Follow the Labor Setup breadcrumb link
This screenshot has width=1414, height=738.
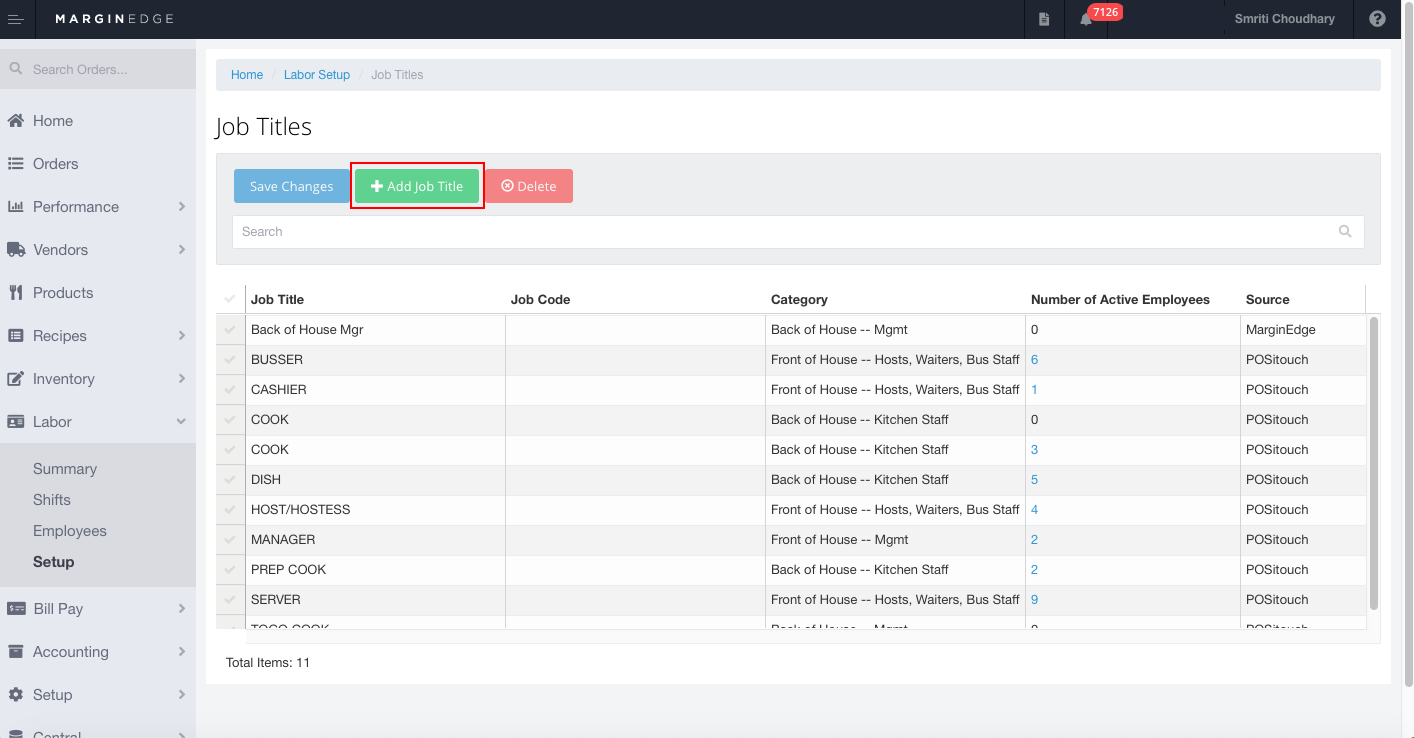[x=317, y=75]
